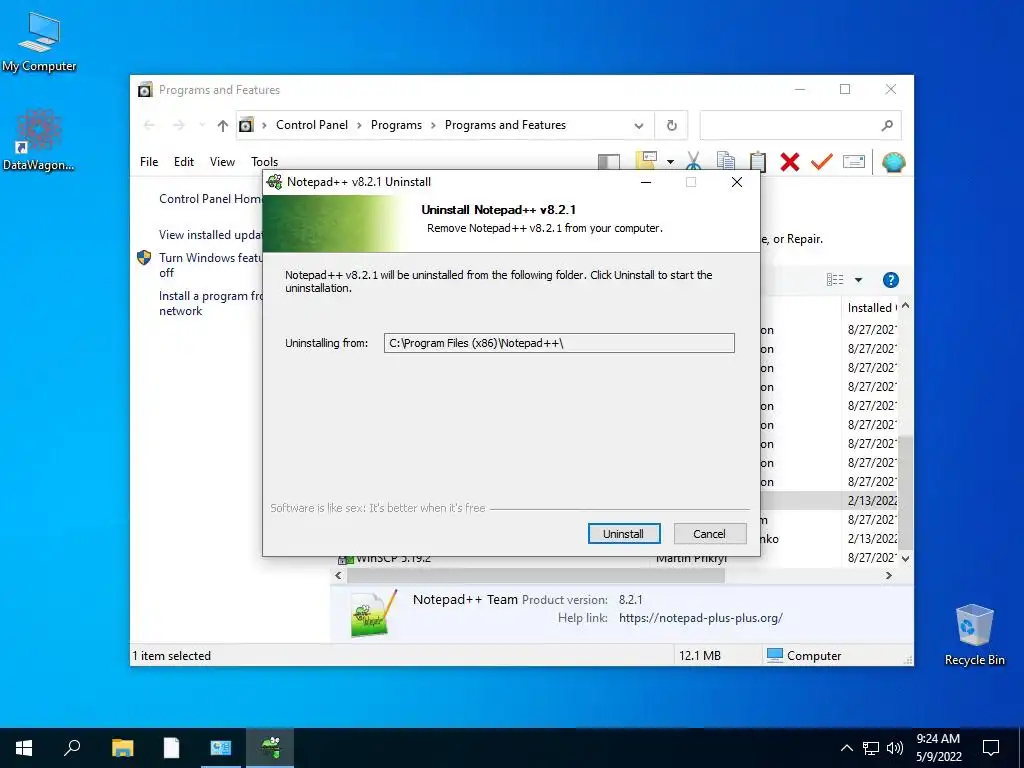The image size is (1024, 768).
Task: Click the change view icon
Action: click(x=835, y=280)
